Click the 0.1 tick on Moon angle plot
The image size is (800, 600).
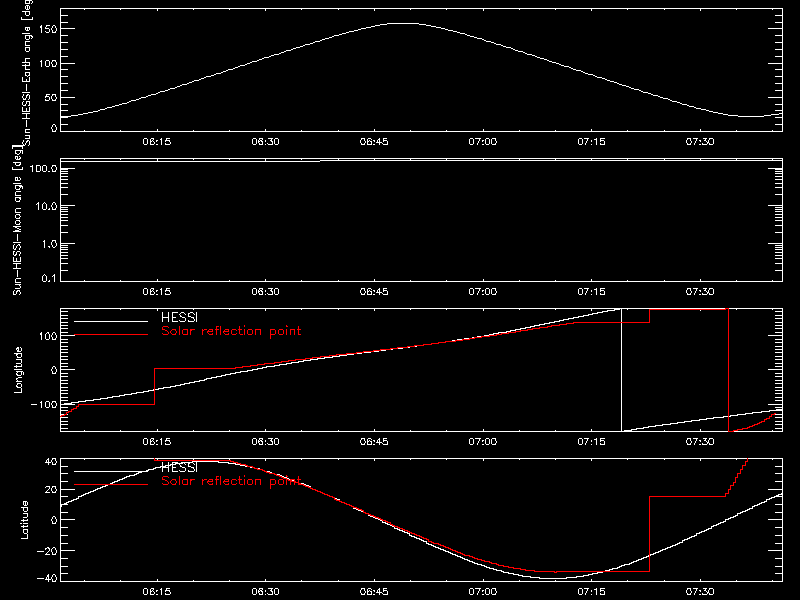tap(49, 278)
